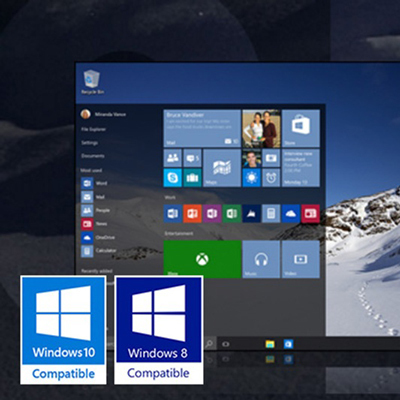
Task: Open the Mail live tile
Action: click(x=202, y=128)
